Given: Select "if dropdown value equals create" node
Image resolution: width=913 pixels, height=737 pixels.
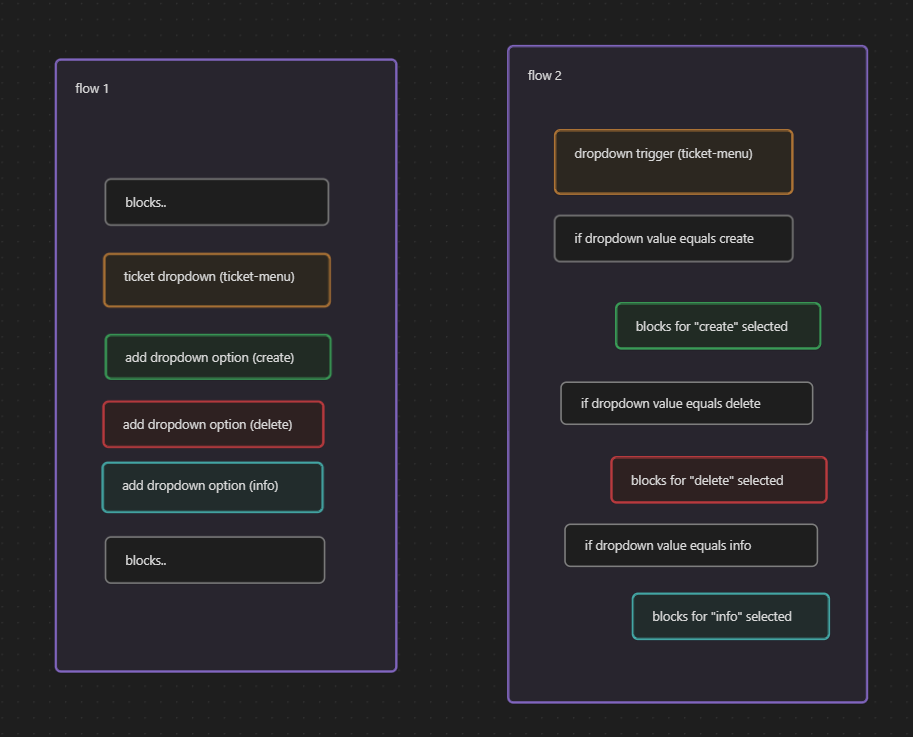Looking at the screenshot, I should (x=674, y=239).
